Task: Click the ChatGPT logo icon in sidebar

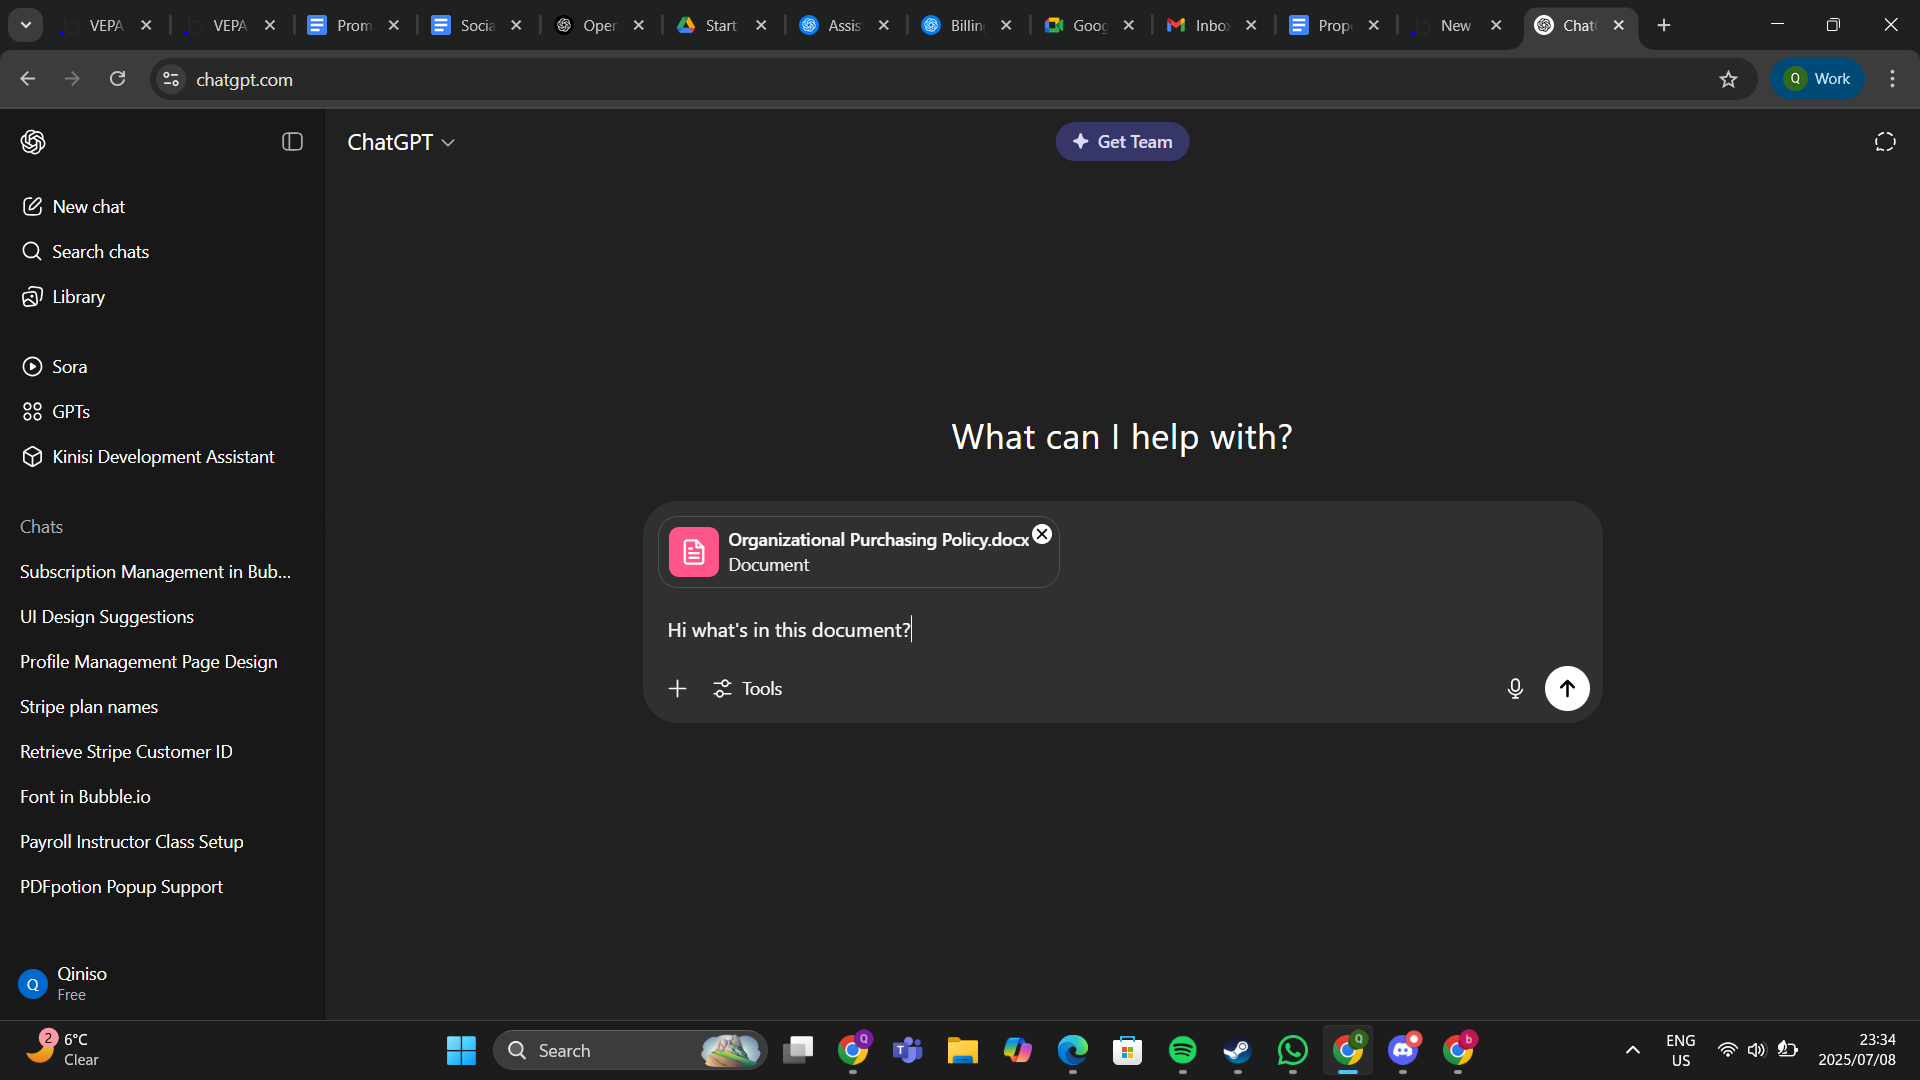Action: tap(33, 142)
